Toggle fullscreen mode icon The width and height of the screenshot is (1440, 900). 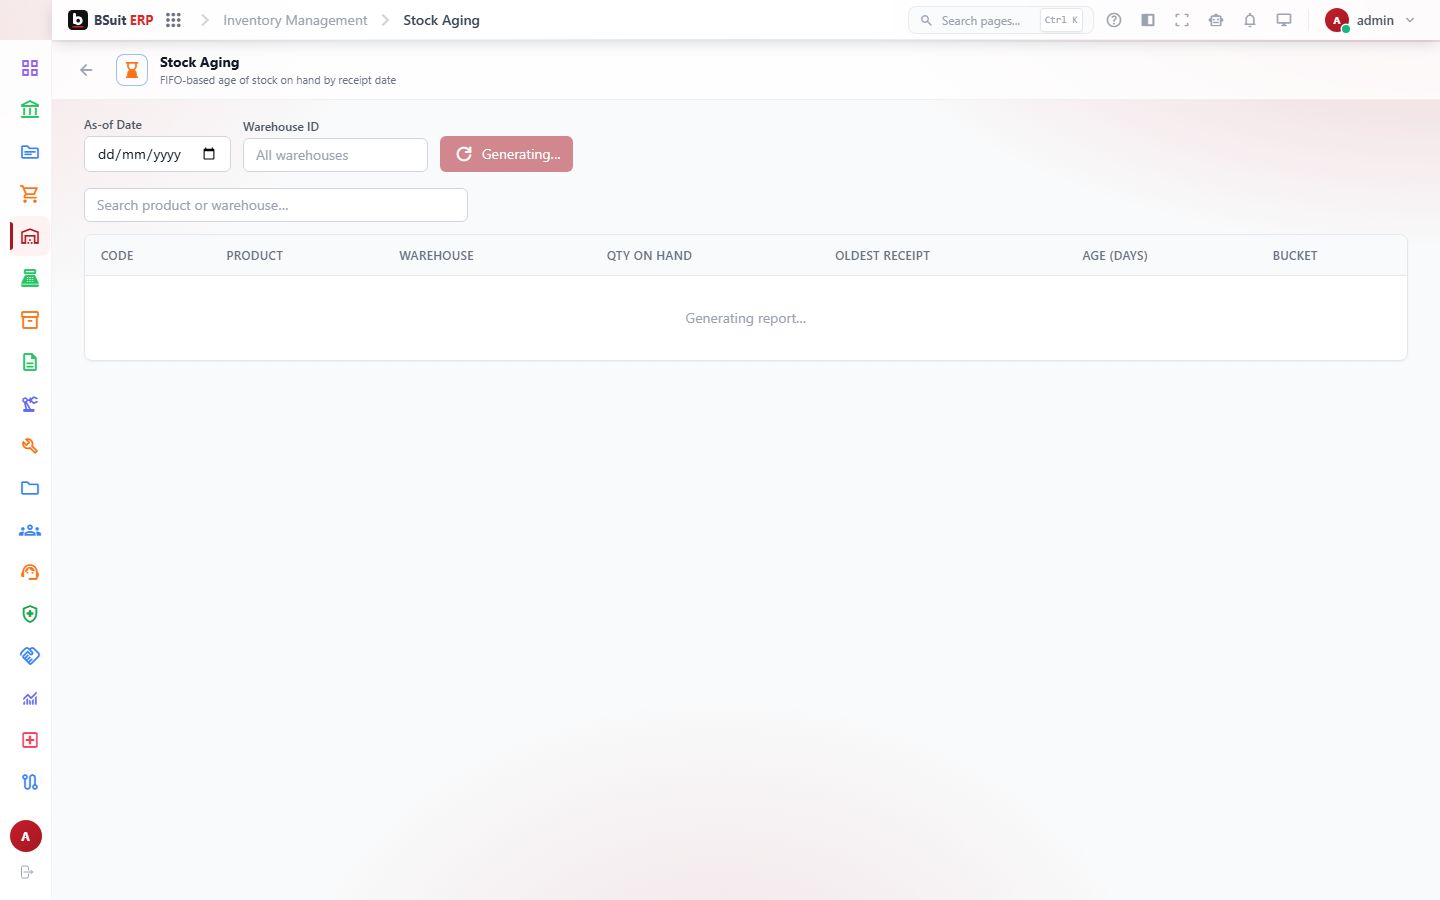tap(1182, 20)
